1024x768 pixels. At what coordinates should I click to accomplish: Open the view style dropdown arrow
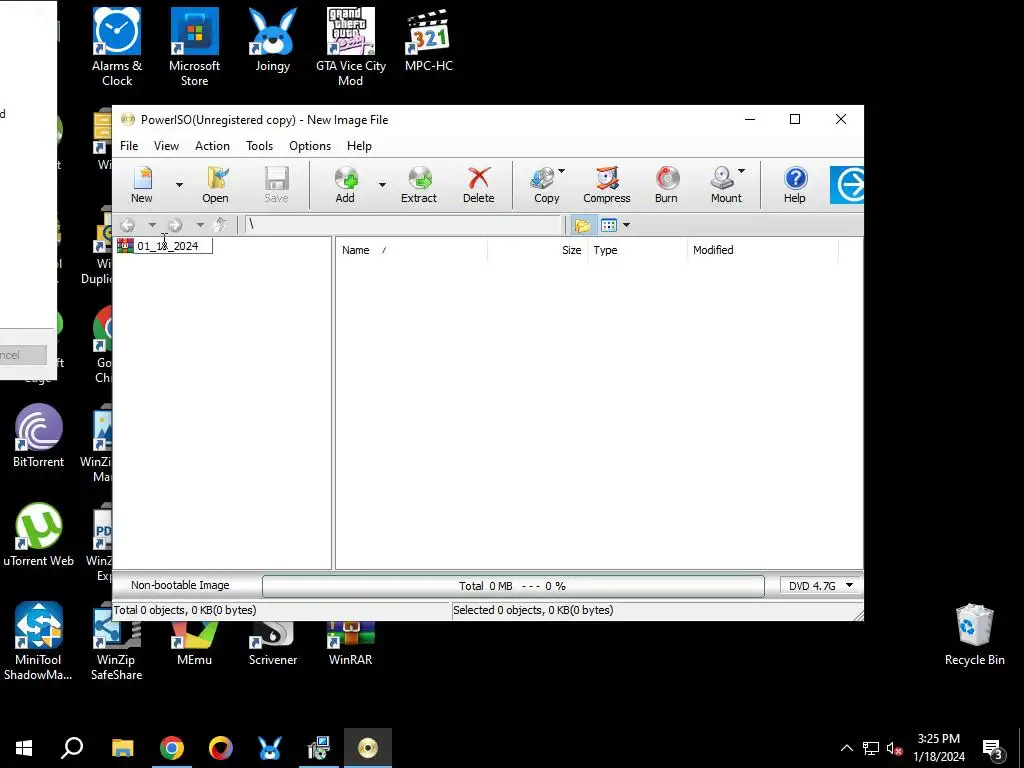pyautogui.click(x=626, y=225)
